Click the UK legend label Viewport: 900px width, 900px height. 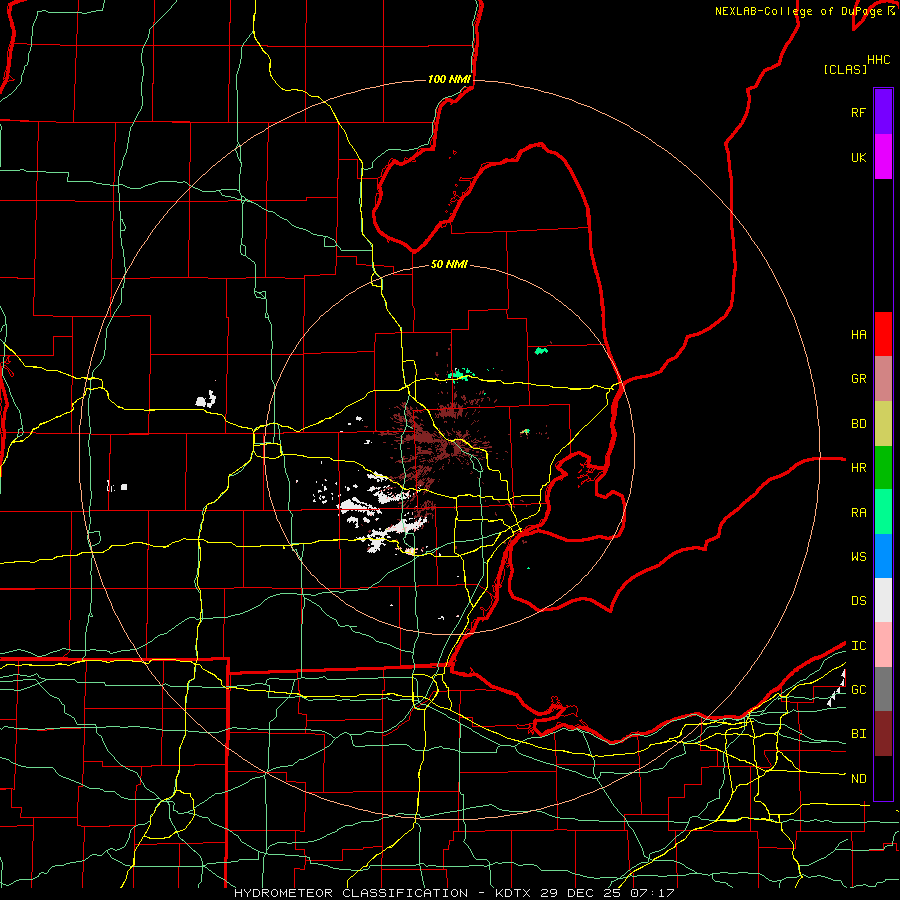pos(858,157)
